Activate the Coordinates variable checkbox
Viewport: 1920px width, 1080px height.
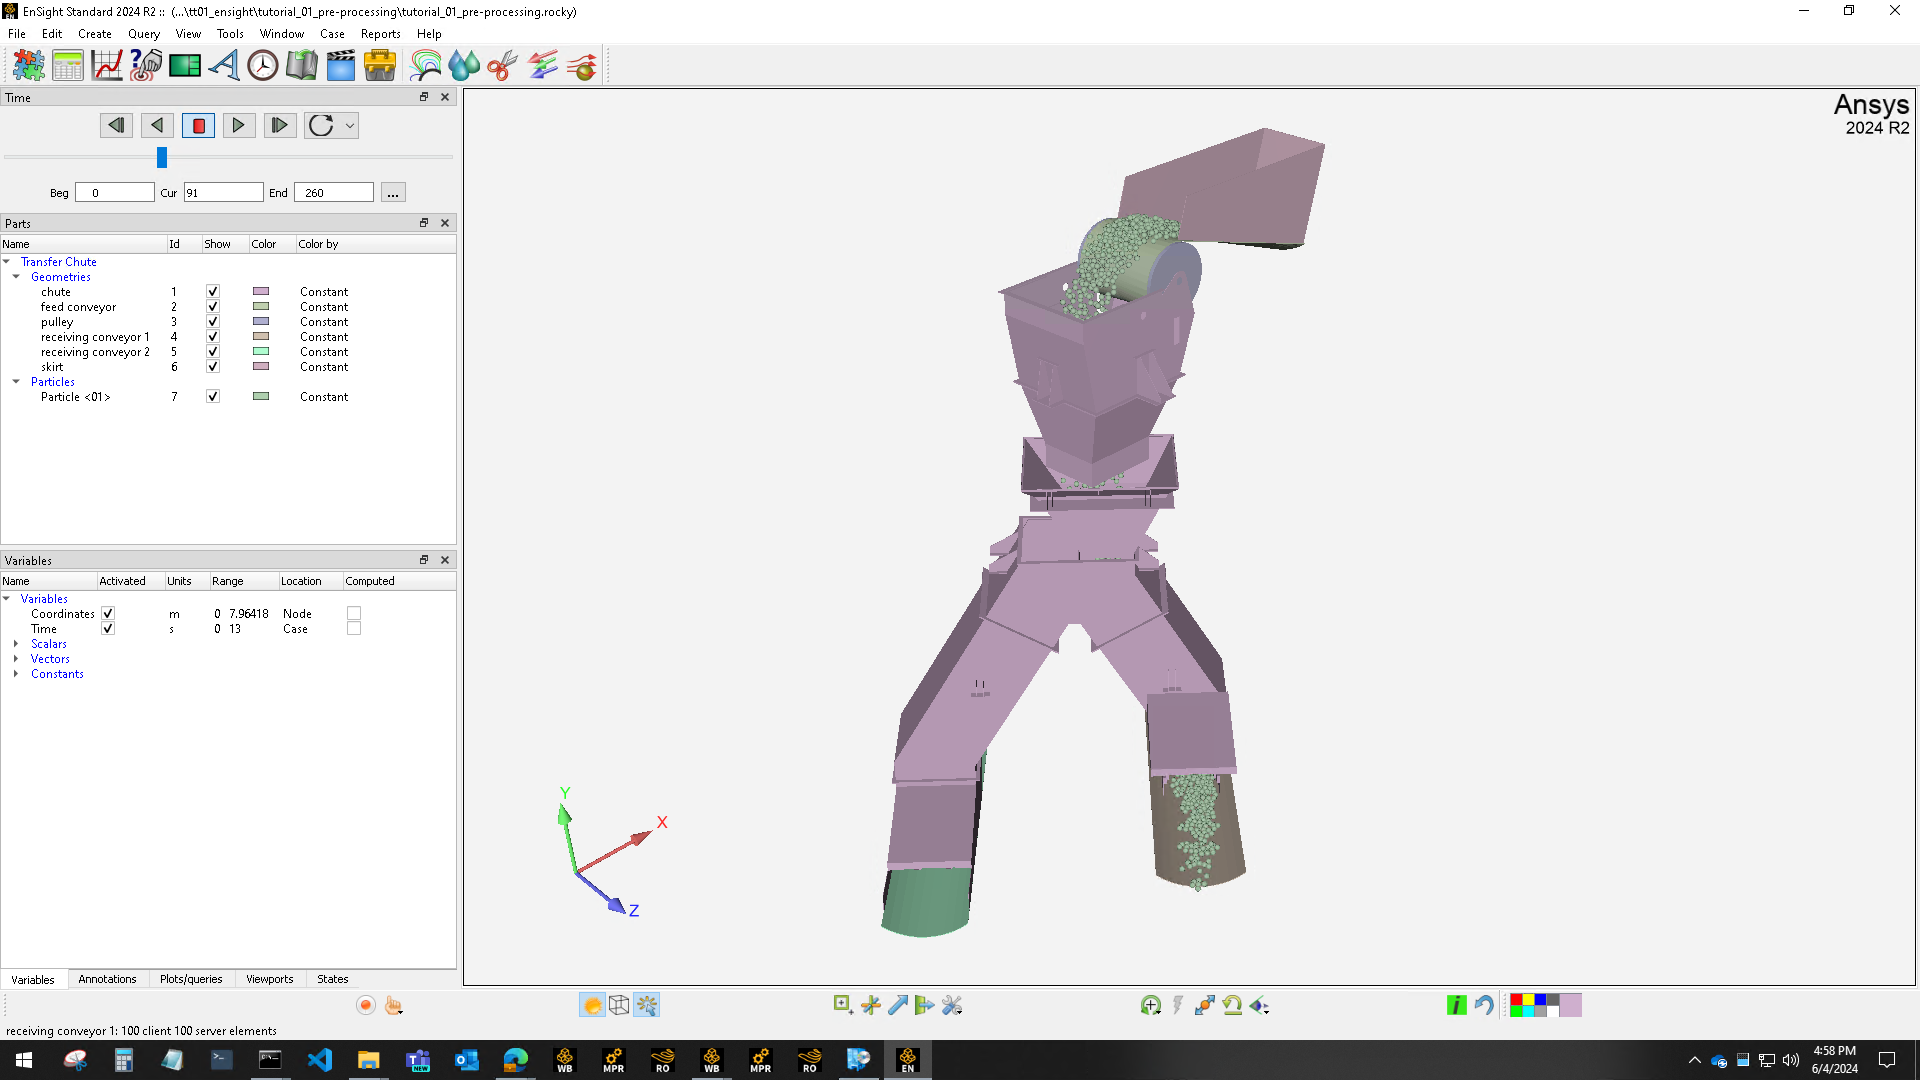(107, 613)
